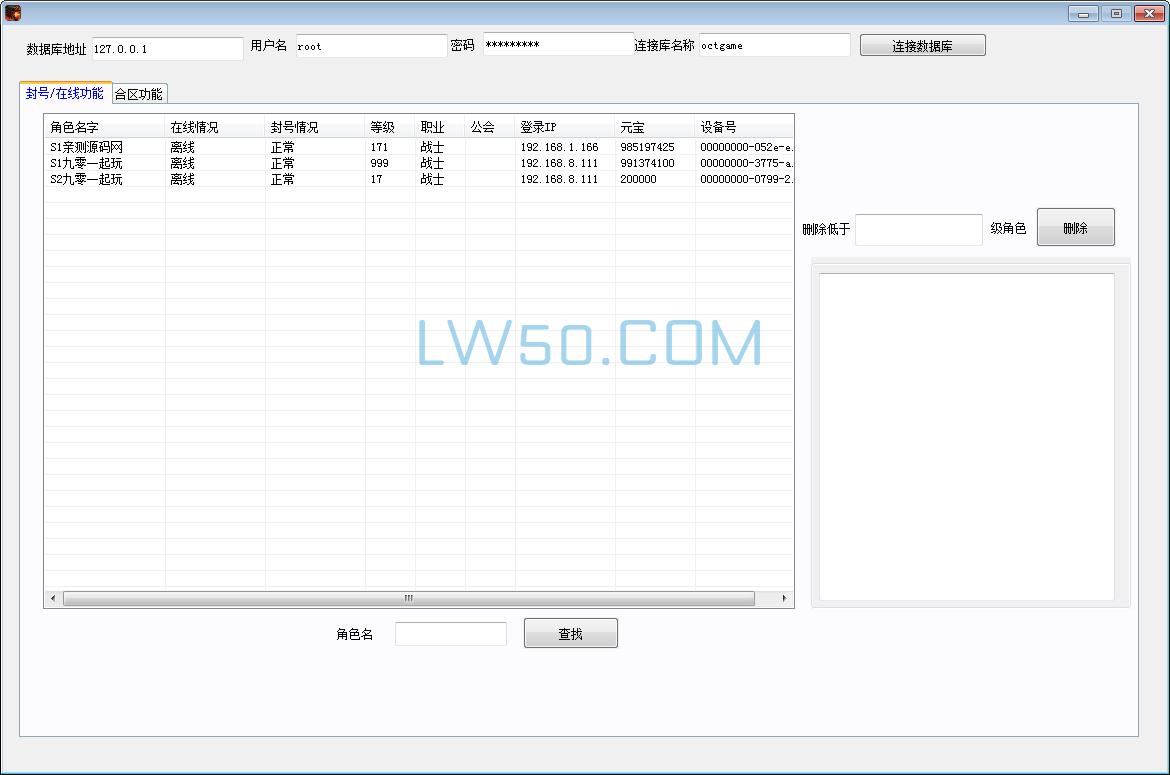
Task: Click the 查找 search button
Action: 570,632
